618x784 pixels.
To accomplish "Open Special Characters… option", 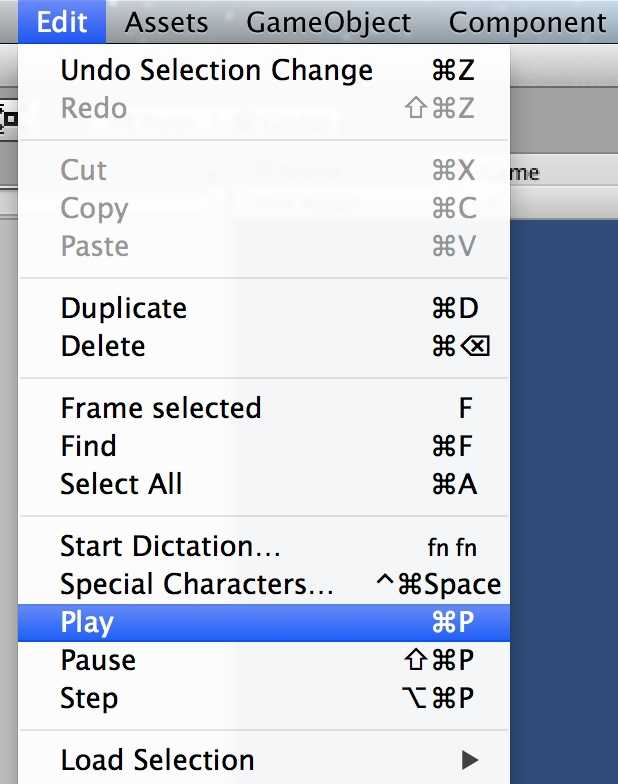I will [x=197, y=584].
